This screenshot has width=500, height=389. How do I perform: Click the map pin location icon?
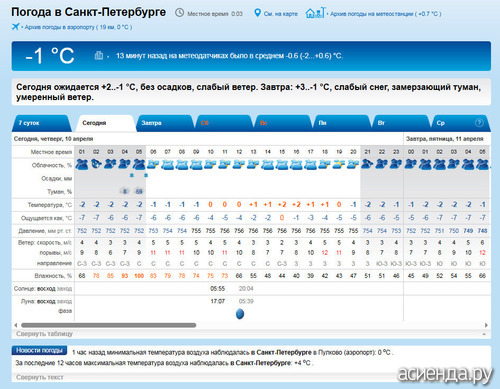[x=257, y=13]
